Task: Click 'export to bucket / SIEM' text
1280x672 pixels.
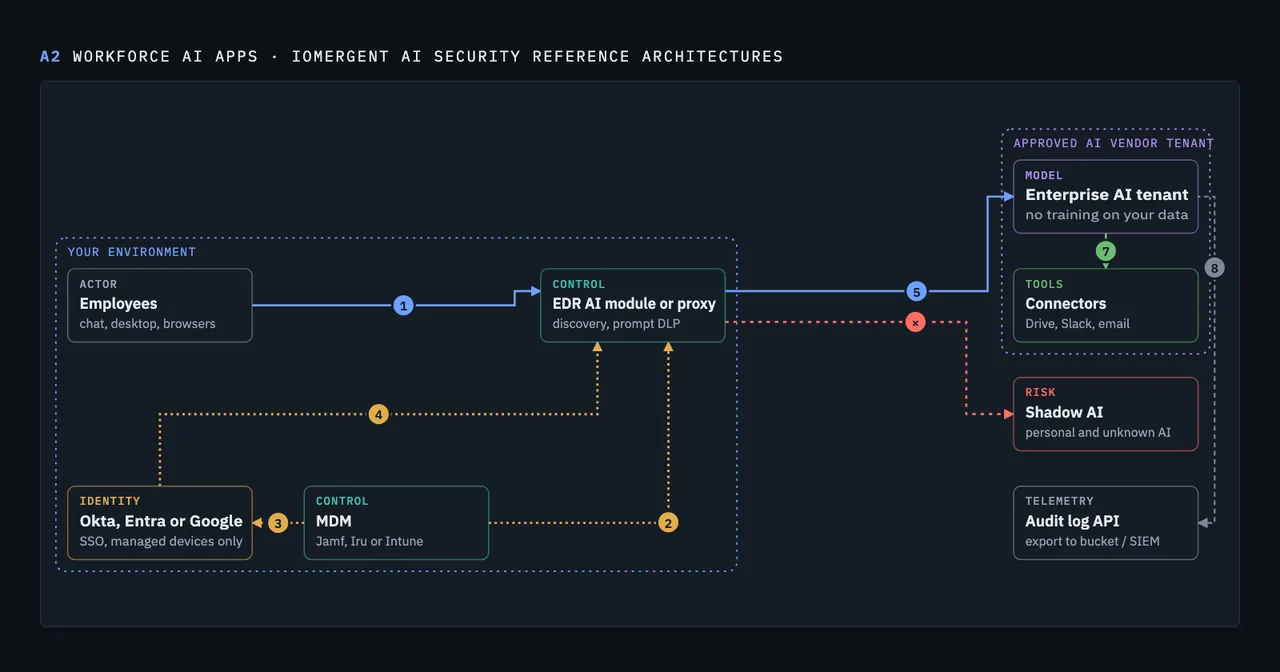Action: [x=1092, y=542]
